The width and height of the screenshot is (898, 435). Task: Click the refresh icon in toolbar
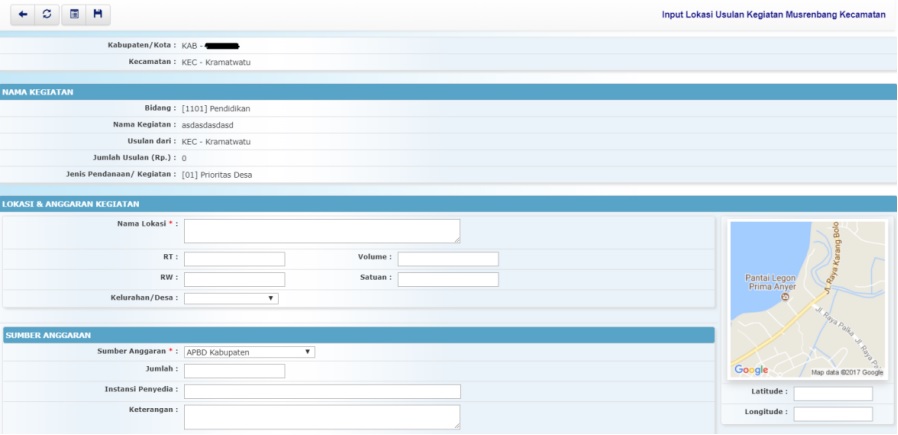pyautogui.click(x=47, y=15)
